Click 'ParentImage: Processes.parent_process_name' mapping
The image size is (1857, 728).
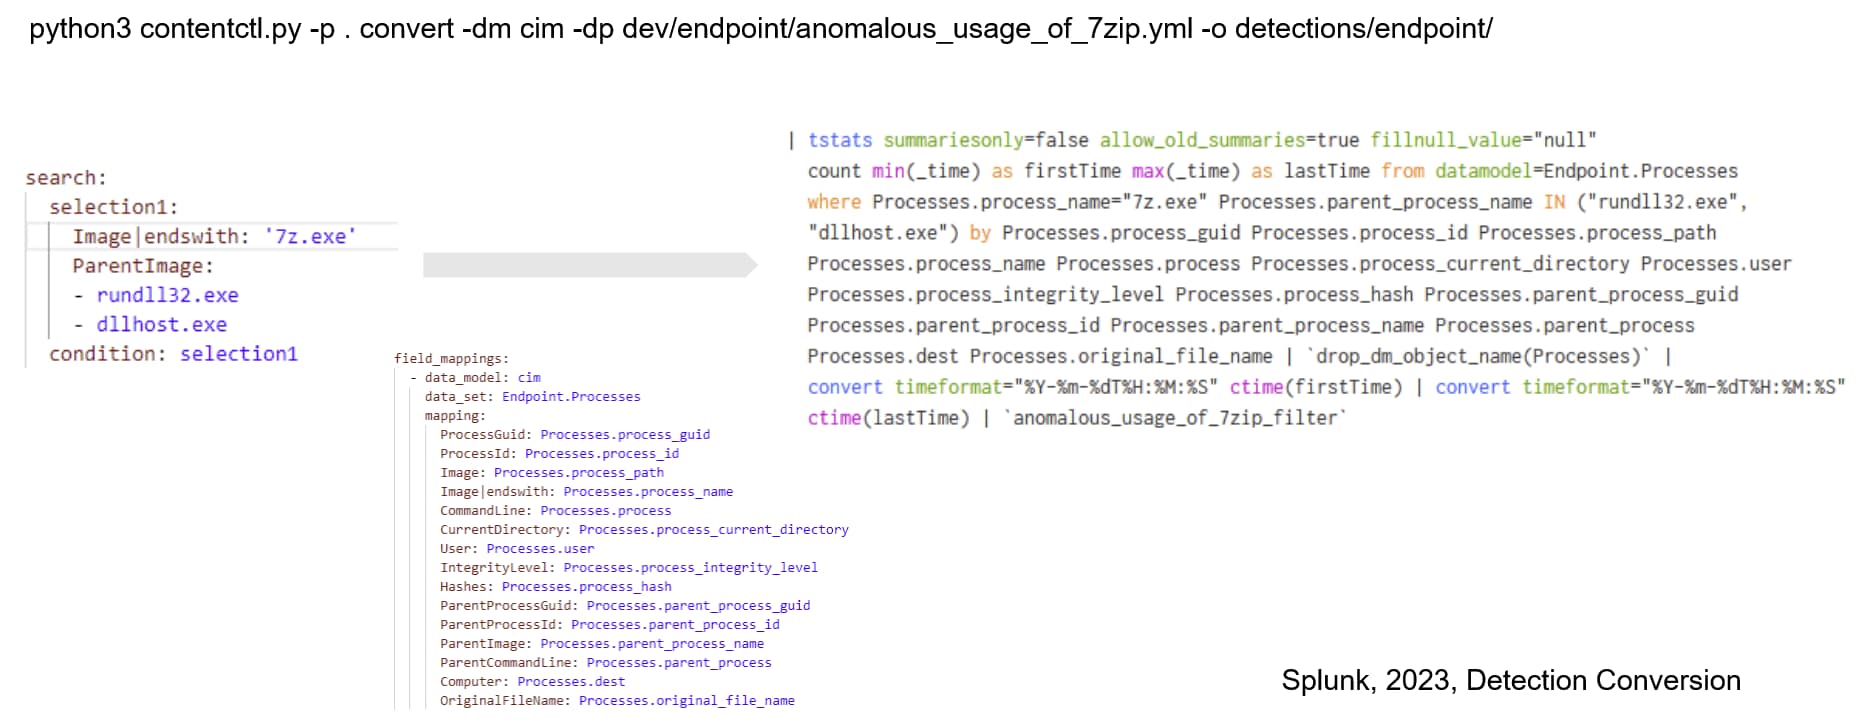[602, 644]
